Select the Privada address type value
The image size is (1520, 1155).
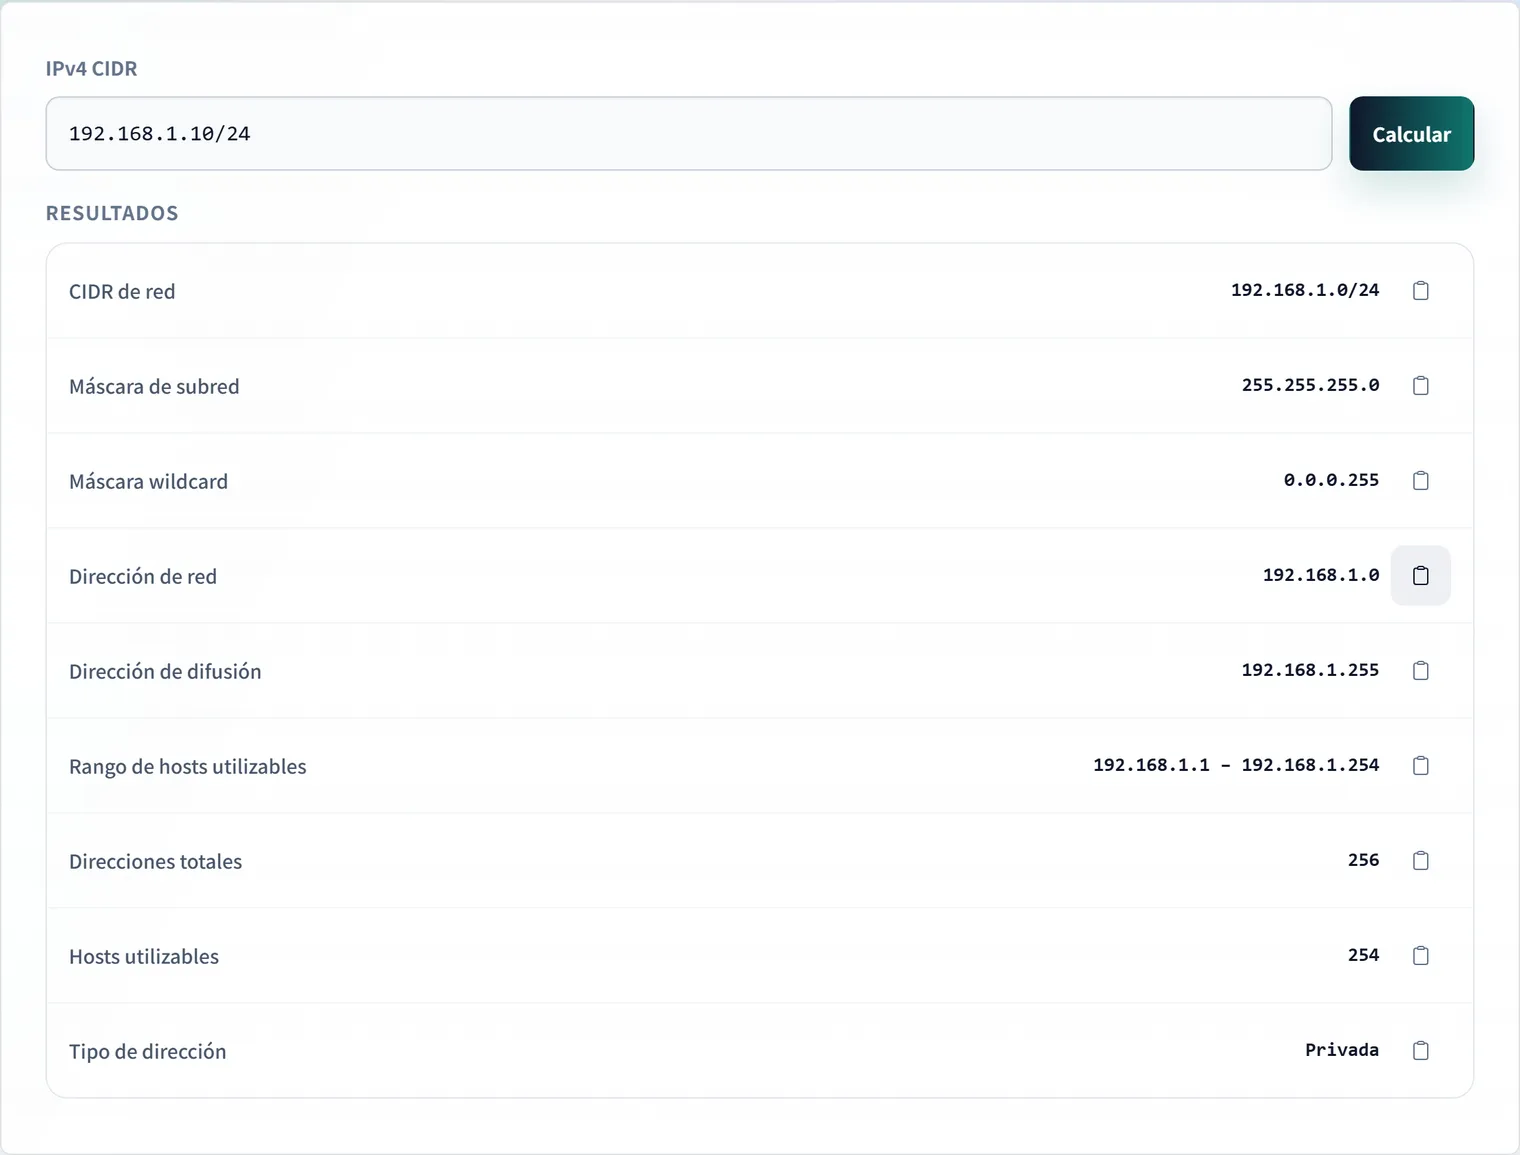pyautogui.click(x=1342, y=1050)
